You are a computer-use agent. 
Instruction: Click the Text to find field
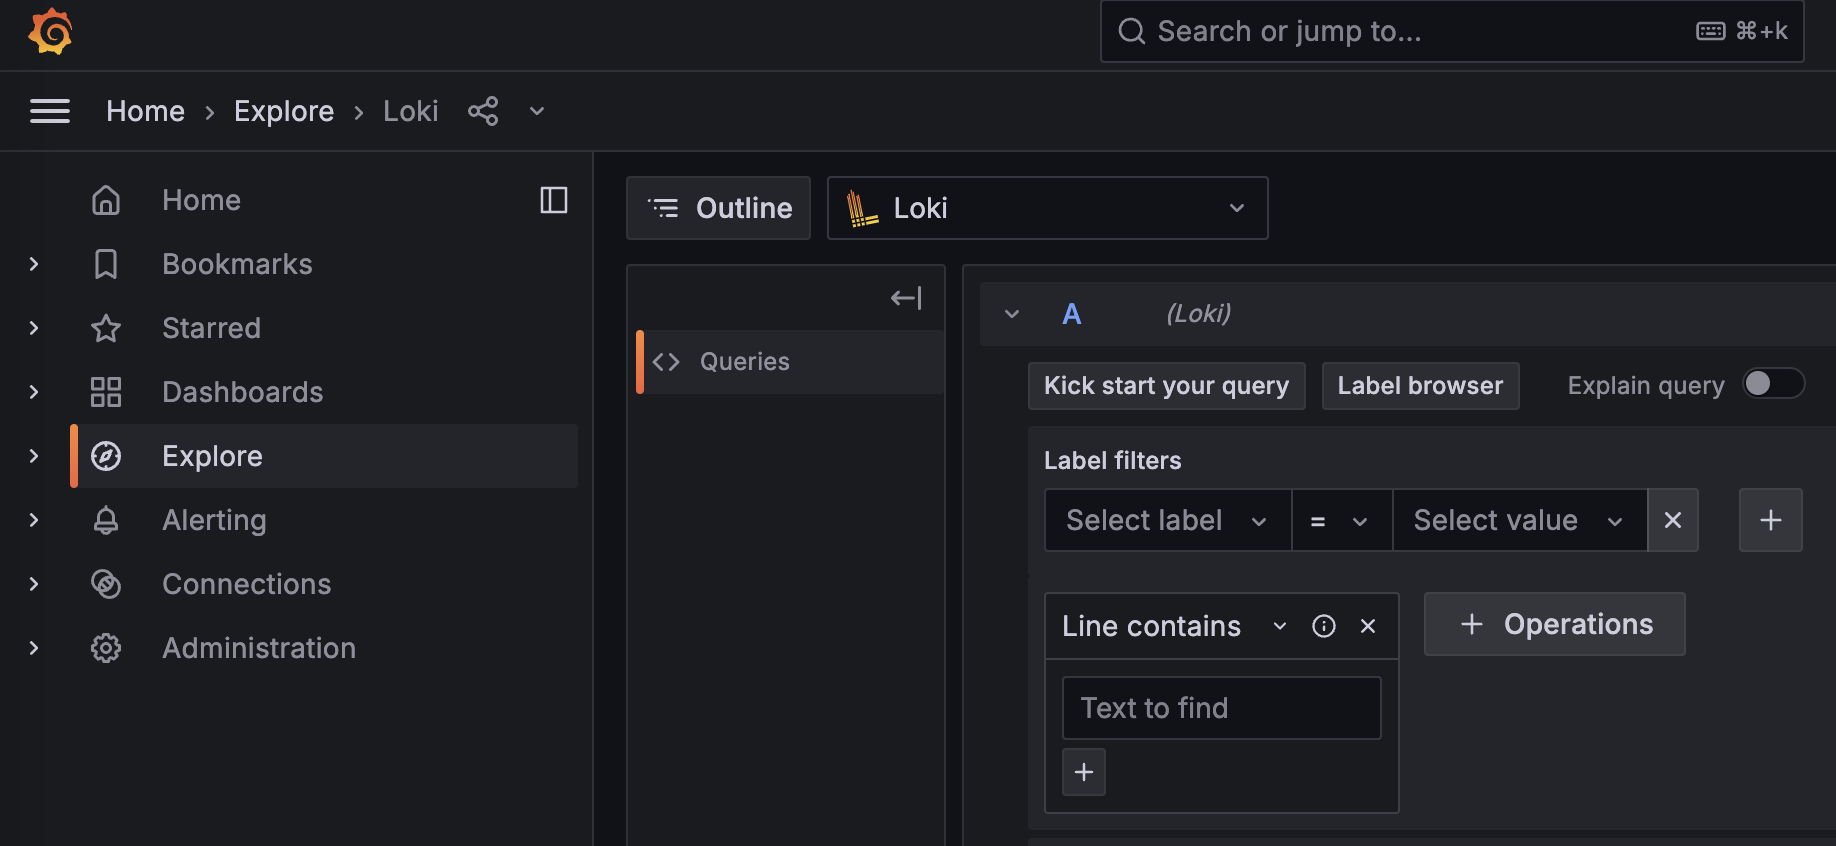1221,708
